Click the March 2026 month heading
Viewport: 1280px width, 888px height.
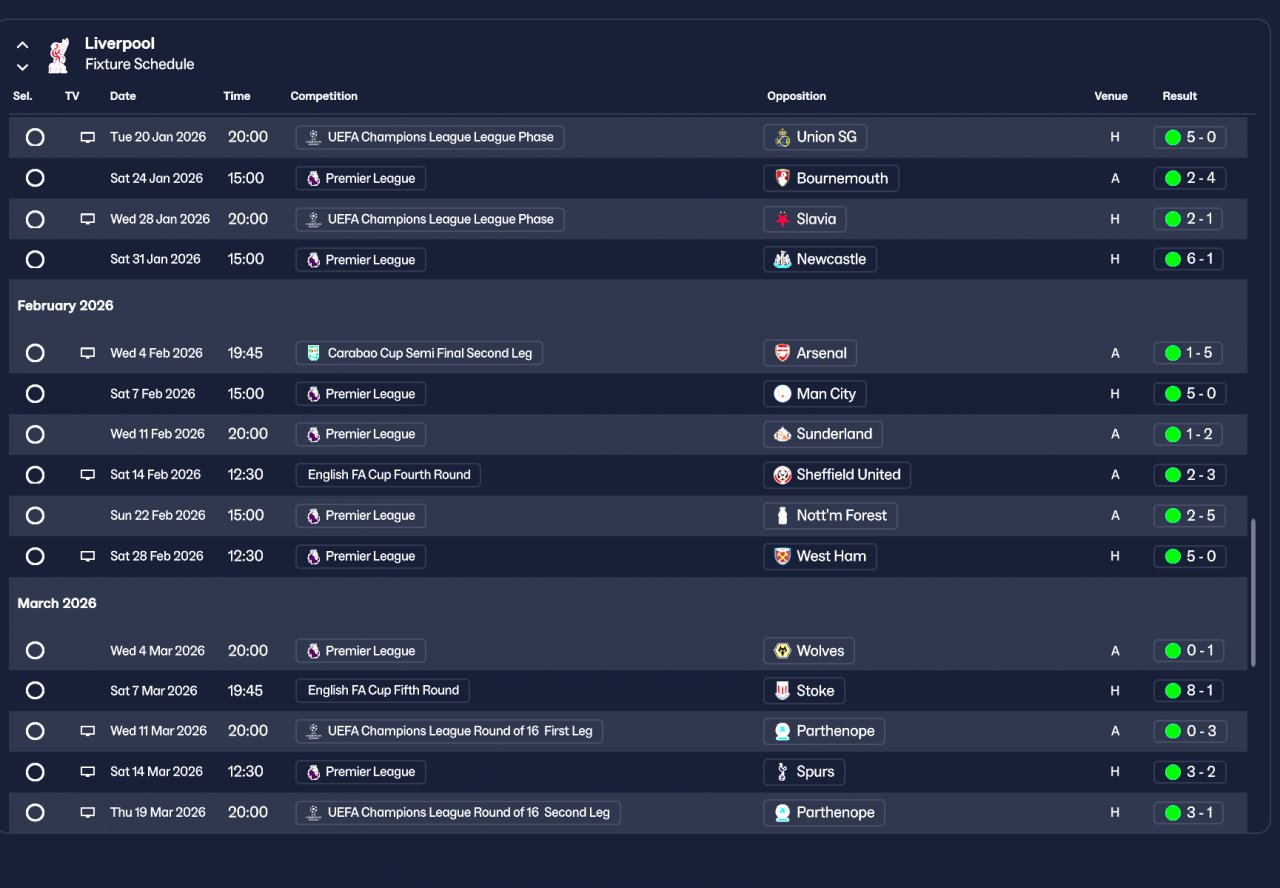click(58, 603)
